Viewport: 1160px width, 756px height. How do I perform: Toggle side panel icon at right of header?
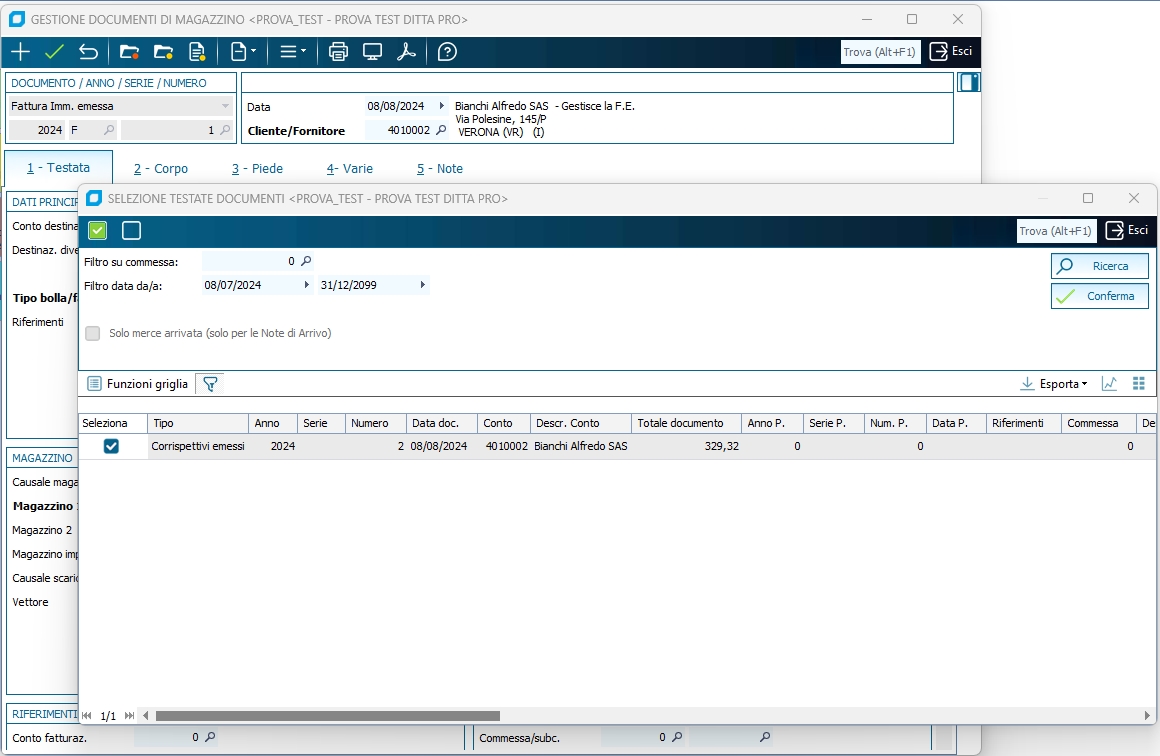coord(969,82)
